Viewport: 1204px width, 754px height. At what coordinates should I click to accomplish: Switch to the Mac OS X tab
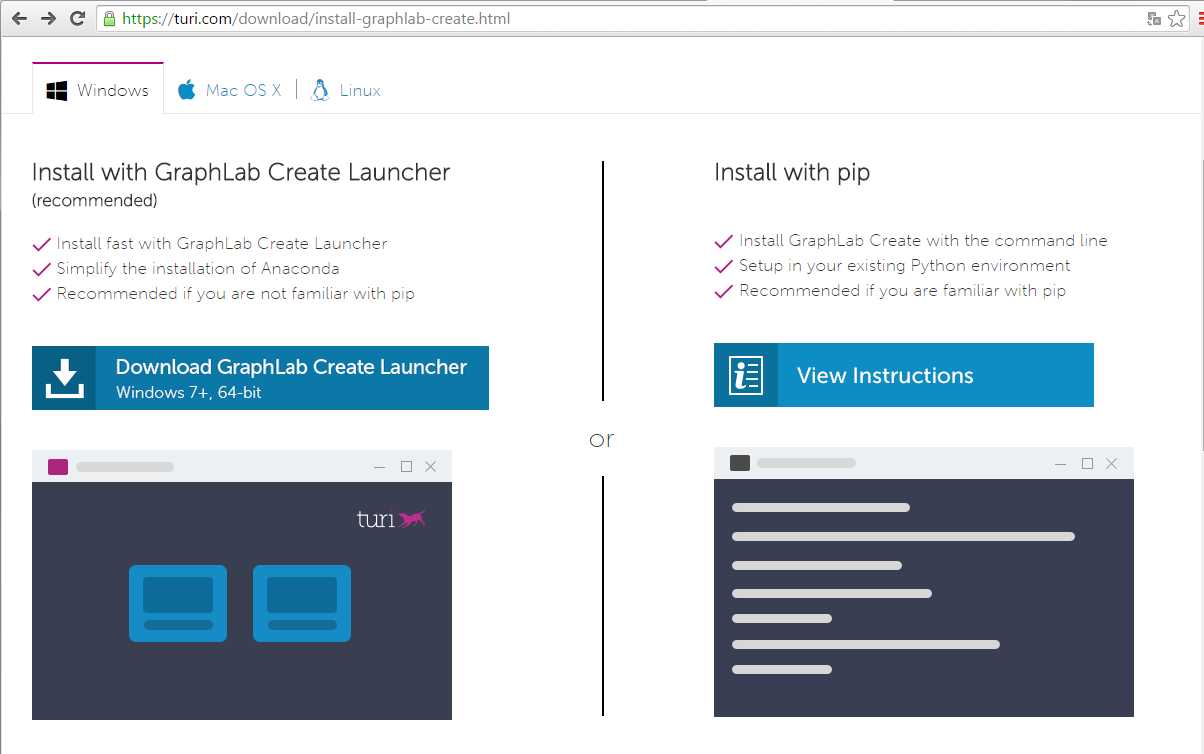(229, 90)
